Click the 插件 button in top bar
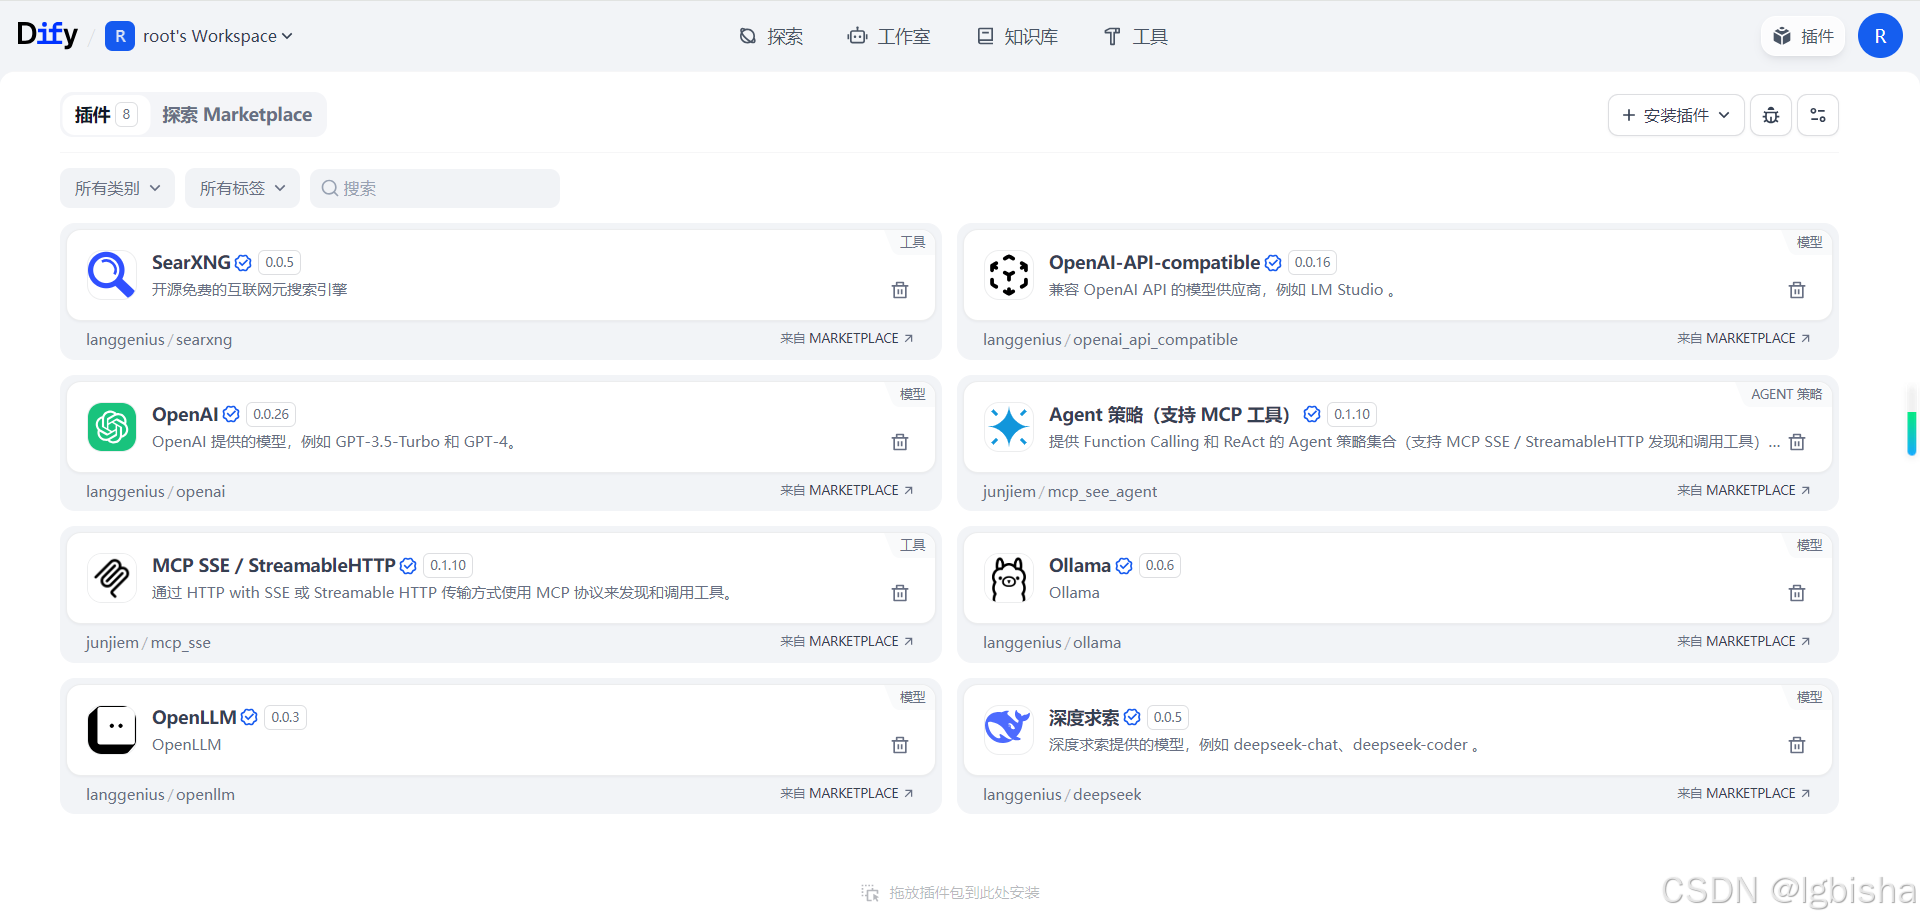 (1803, 36)
